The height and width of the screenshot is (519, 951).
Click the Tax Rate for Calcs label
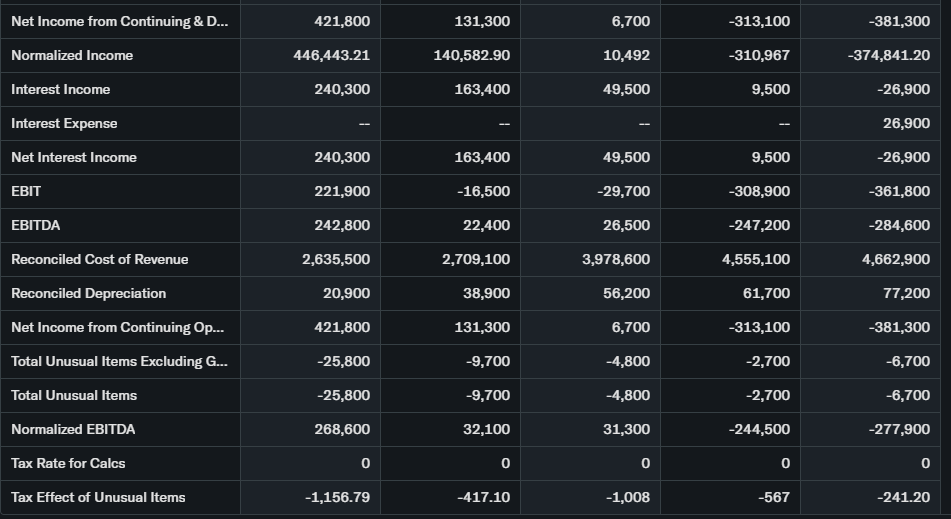click(x=68, y=463)
